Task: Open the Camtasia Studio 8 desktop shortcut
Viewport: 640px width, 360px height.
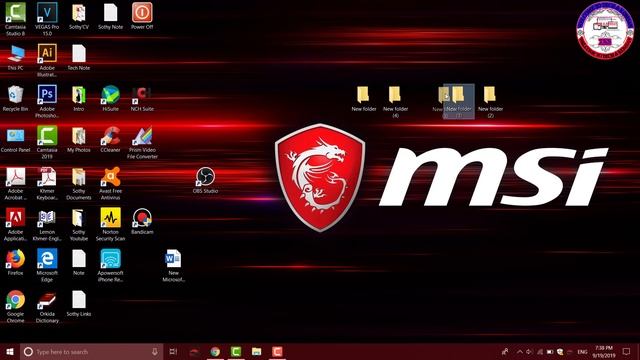Action: [16, 13]
